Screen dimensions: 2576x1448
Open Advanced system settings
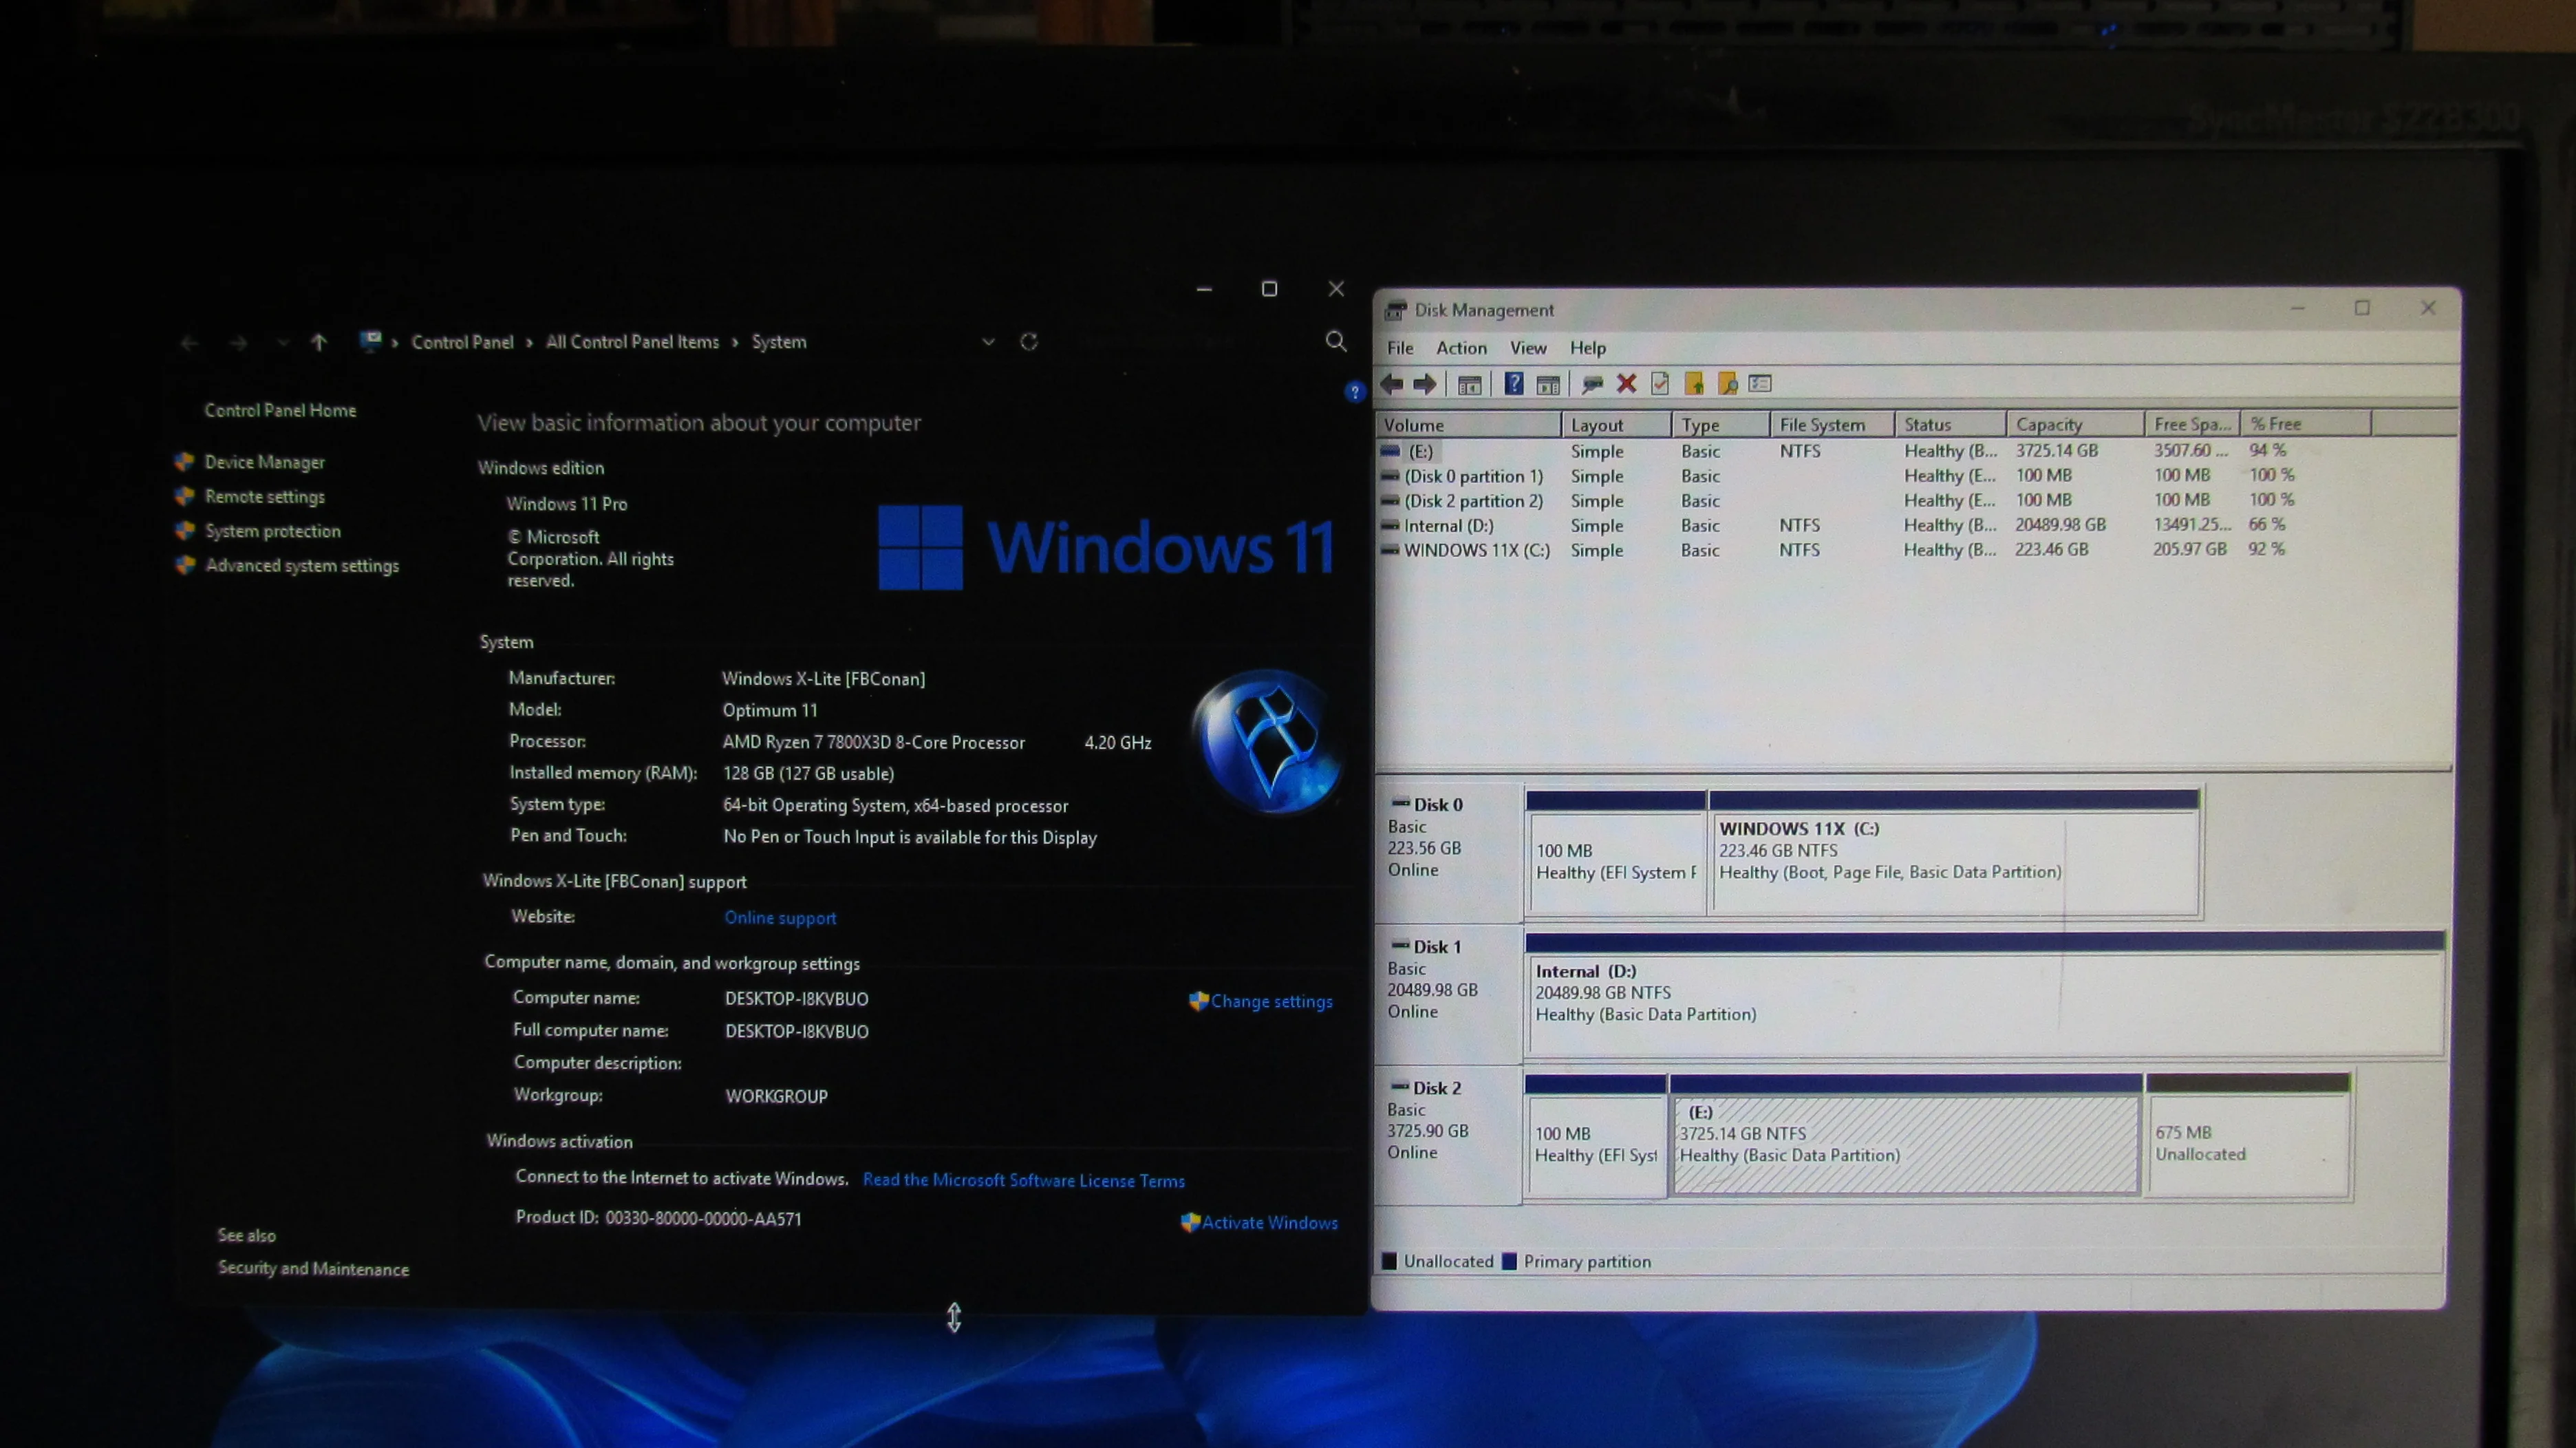302,566
